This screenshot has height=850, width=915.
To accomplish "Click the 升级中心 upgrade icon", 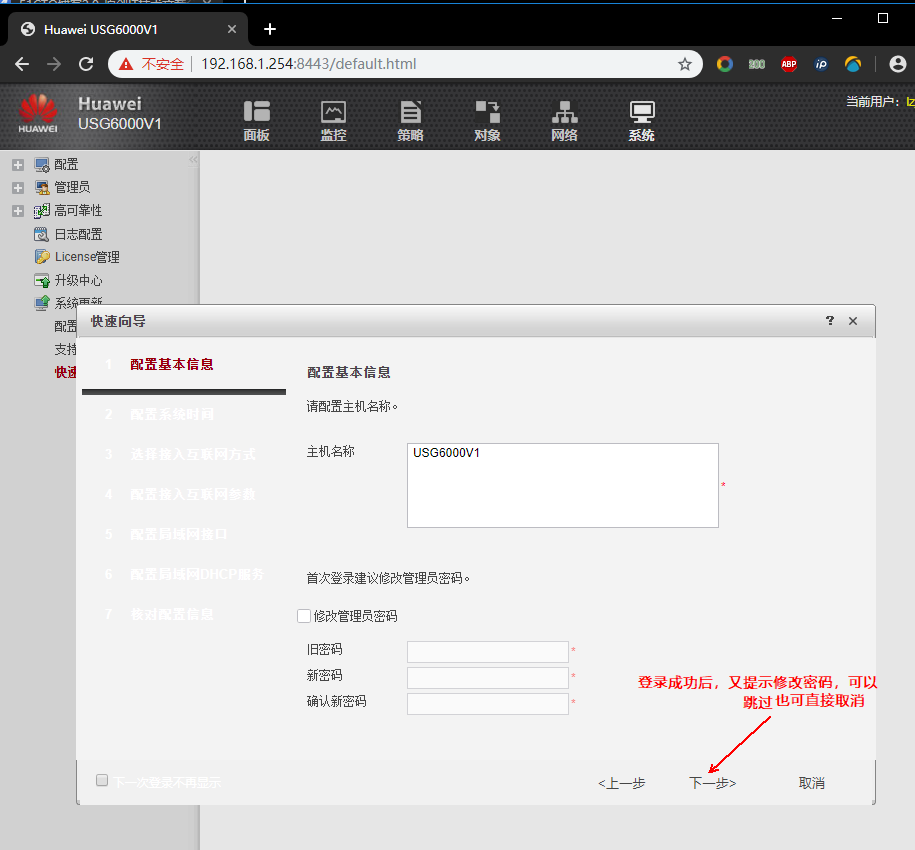I will [41, 281].
